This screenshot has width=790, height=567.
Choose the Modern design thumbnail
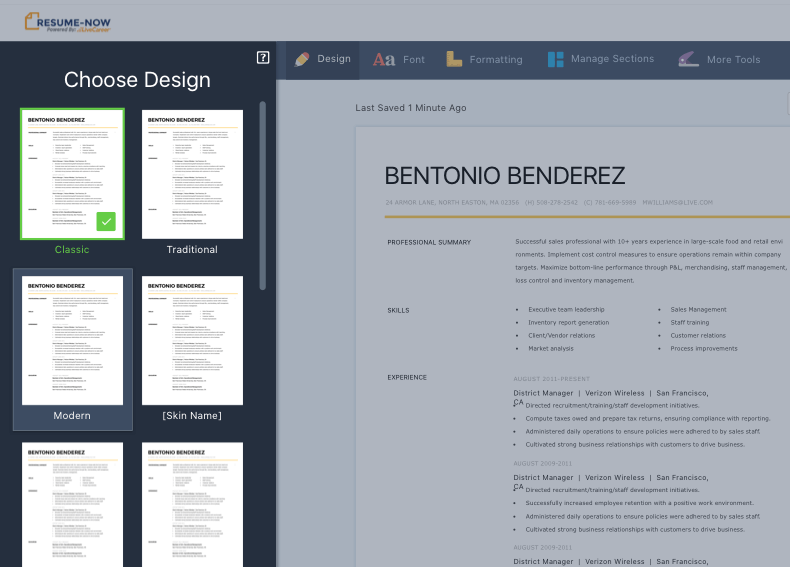point(72,340)
